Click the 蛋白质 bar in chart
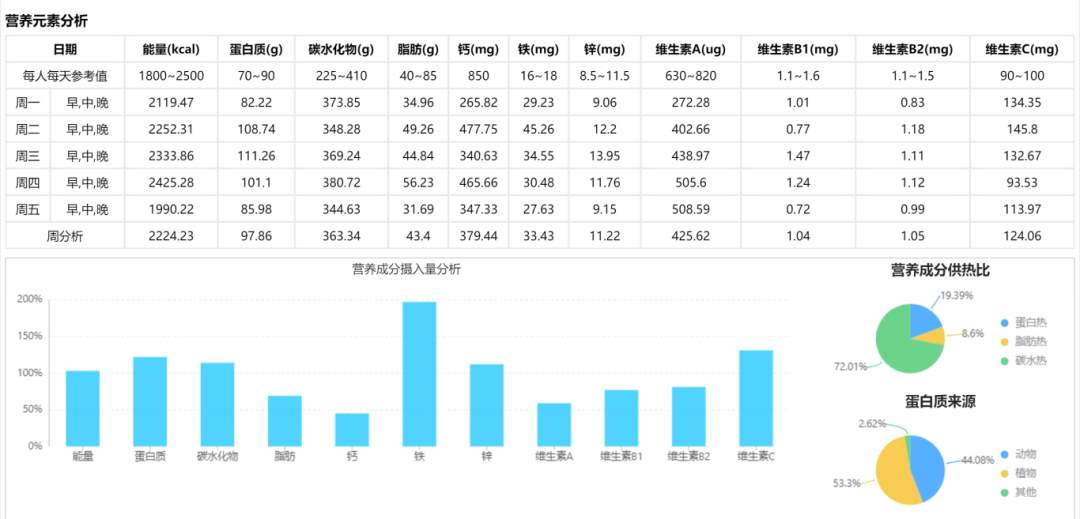Screen dimensions: 1080x519 150,401
